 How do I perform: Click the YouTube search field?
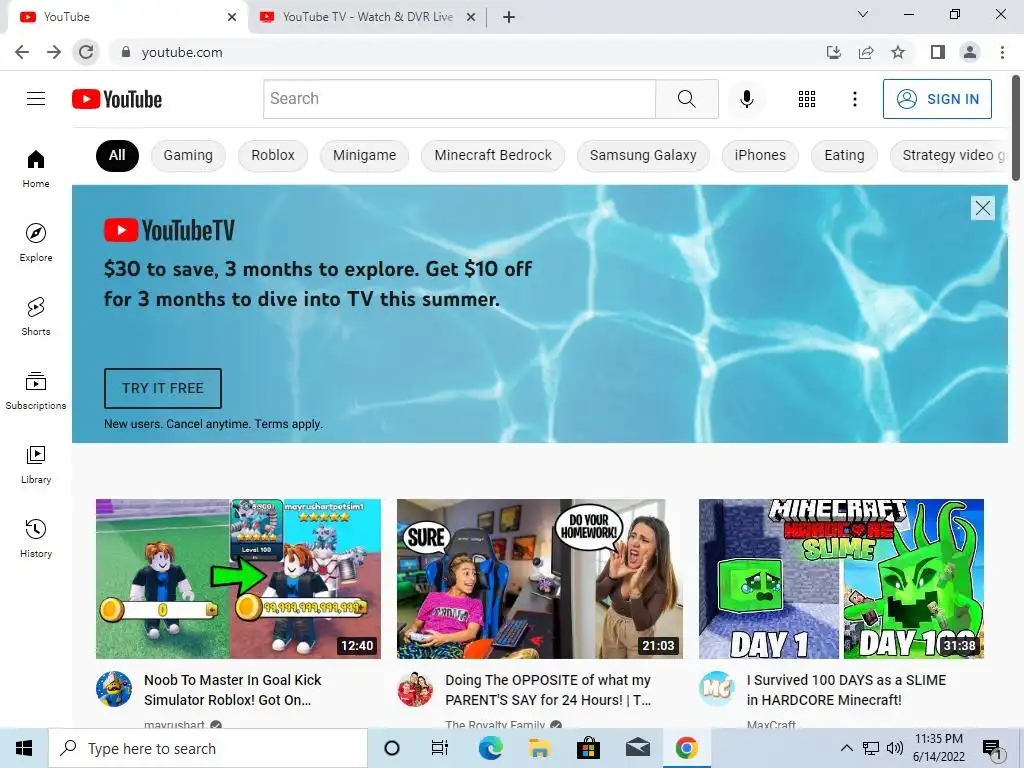(459, 99)
